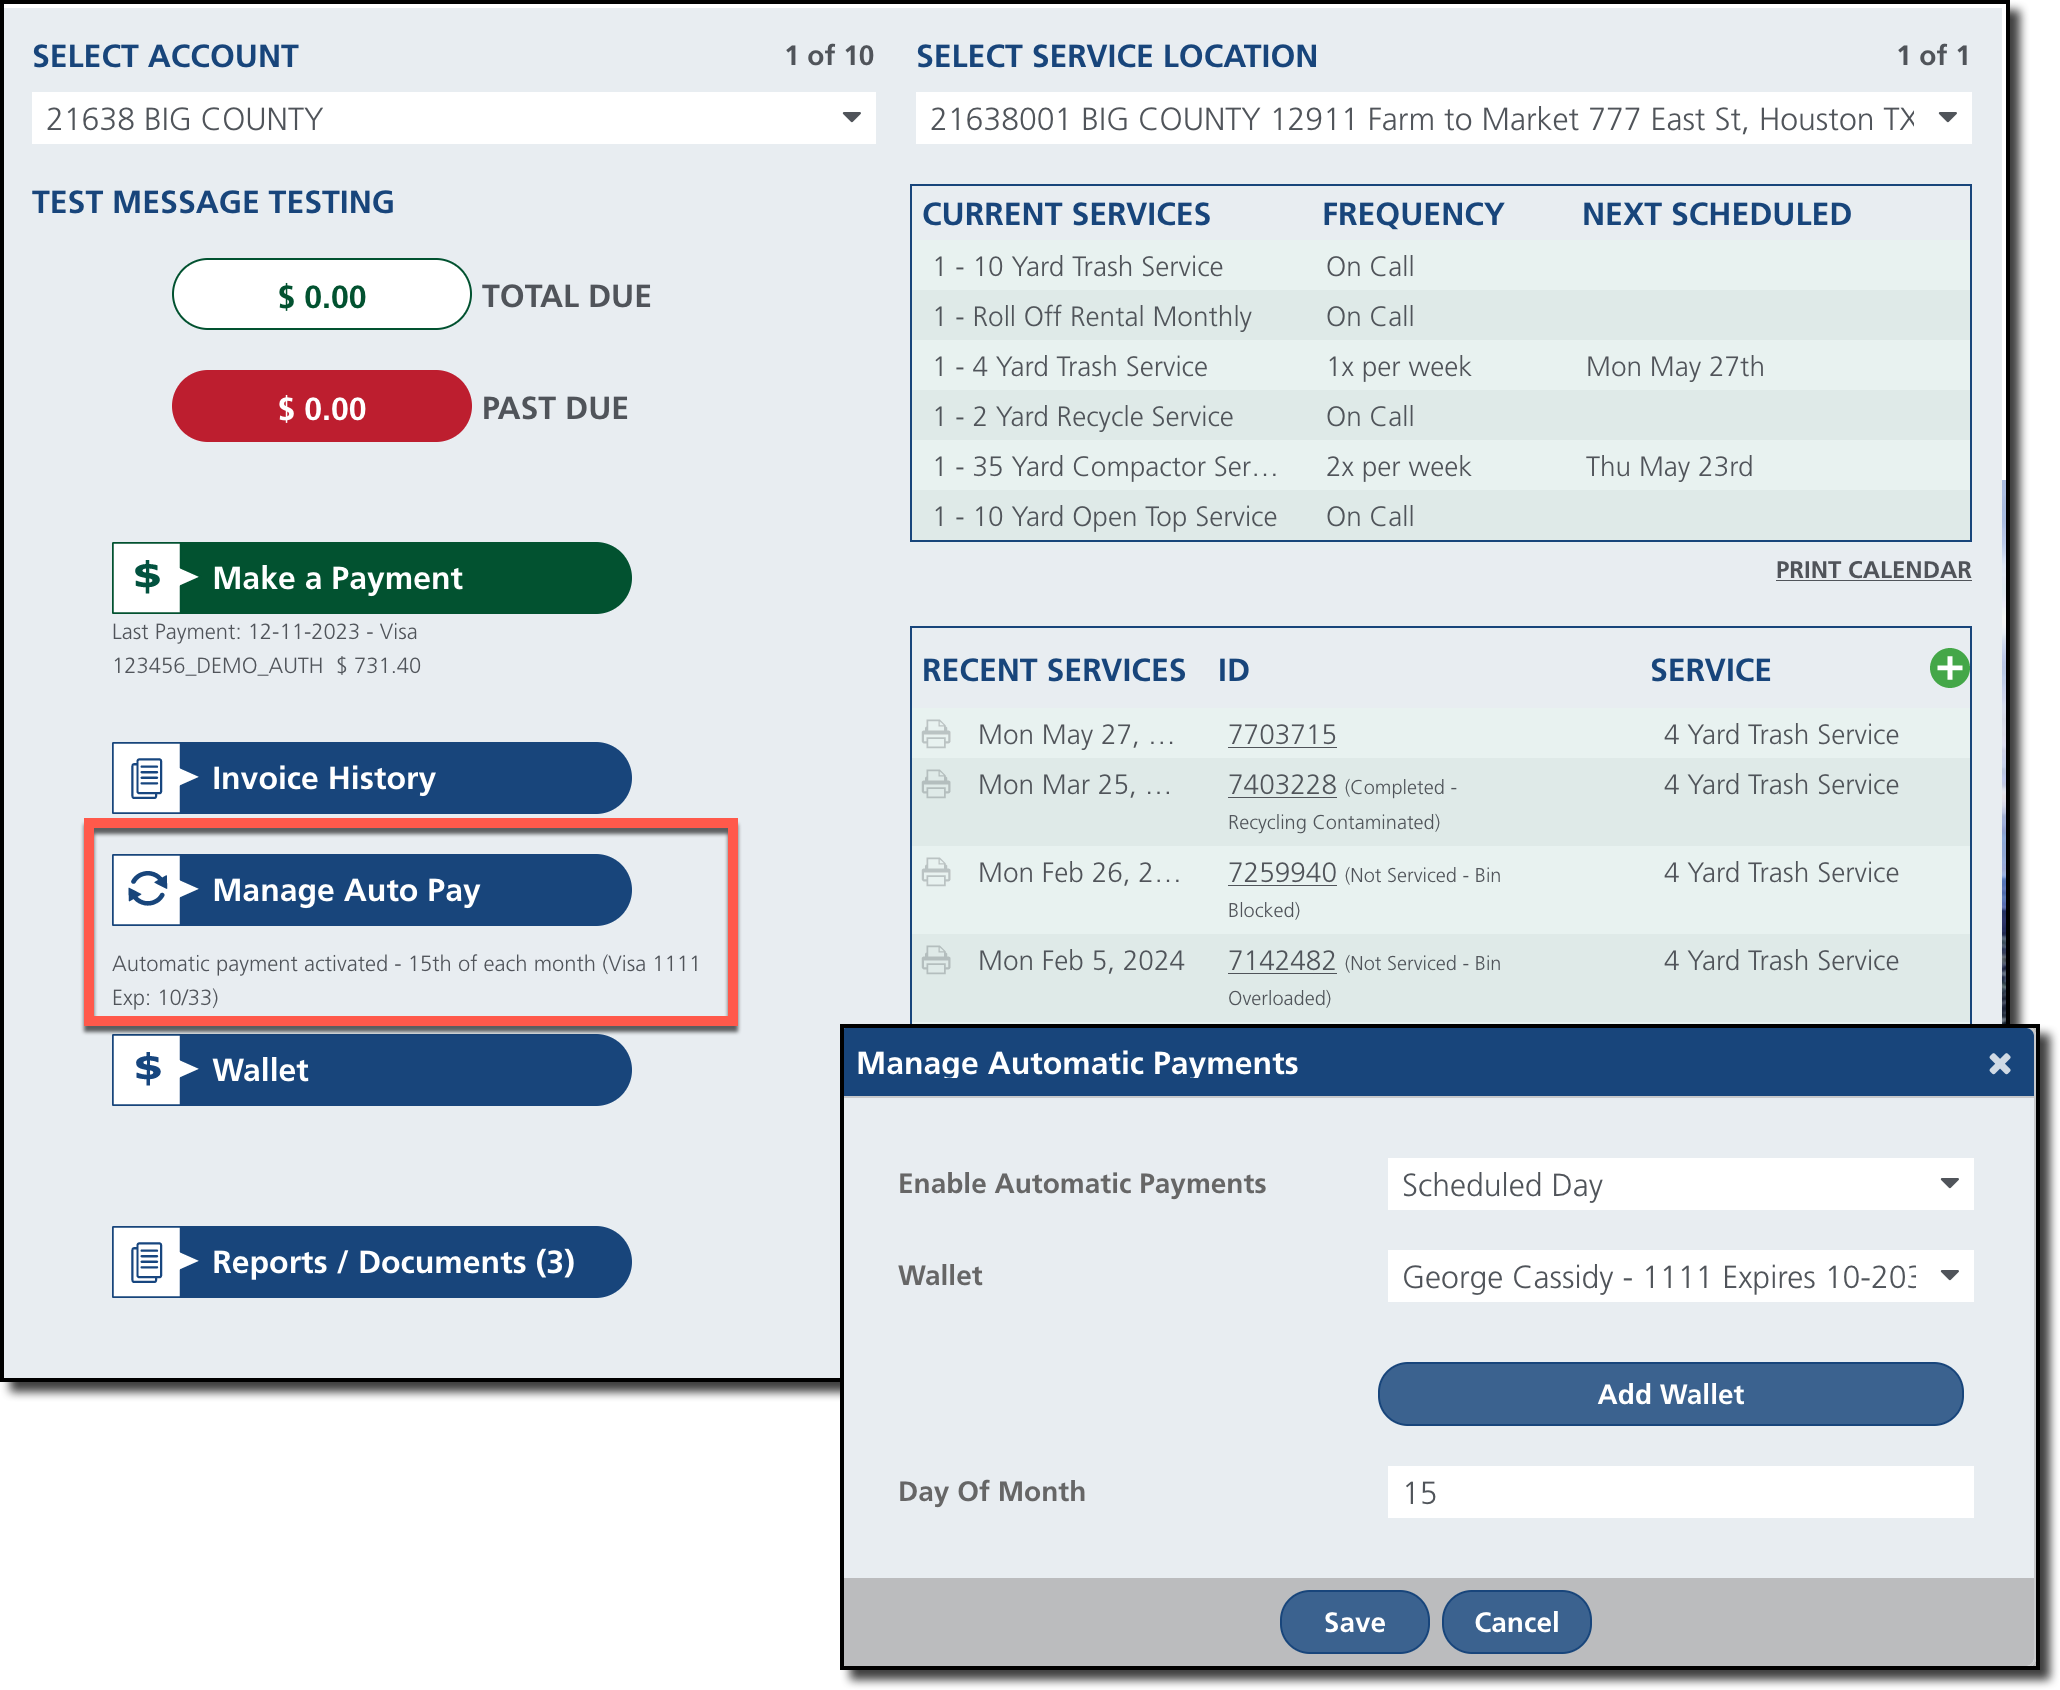Image resolution: width=2060 pixels, height=1690 pixels.
Task: Open service ID 7703715 link
Action: point(1281,734)
